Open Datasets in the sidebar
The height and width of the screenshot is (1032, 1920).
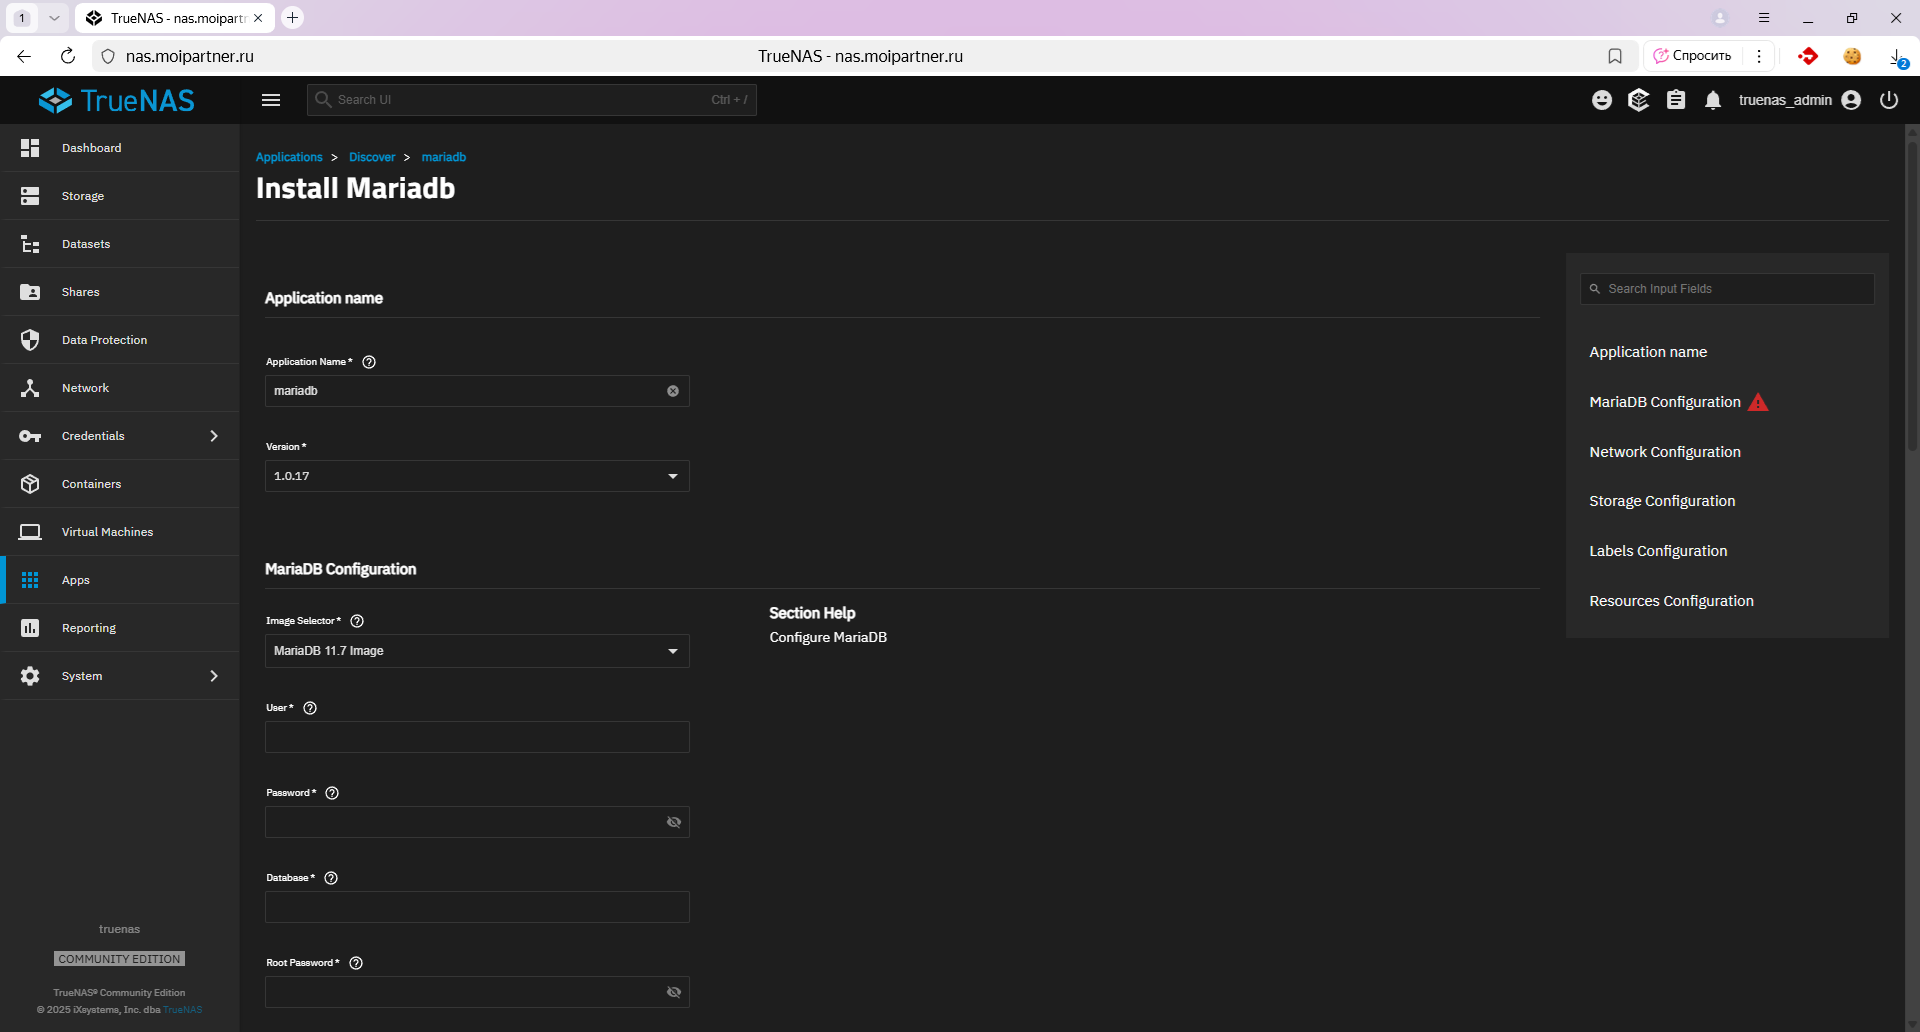[86, 244]
